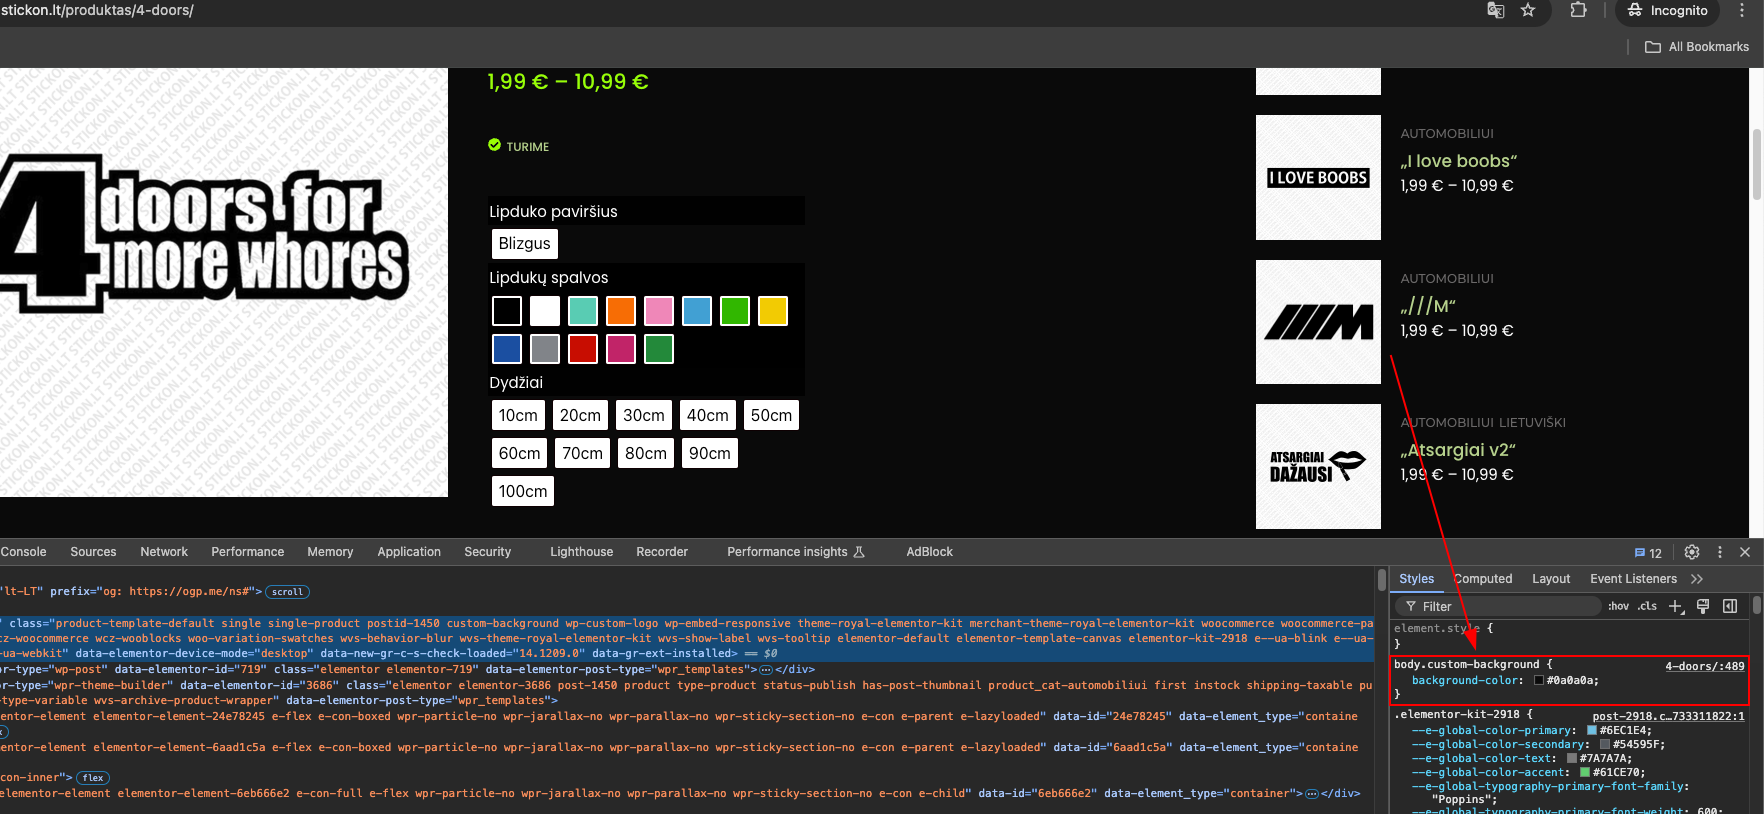Open the post-2918 stylesheet source link
Image resolution: width=1764 pixels, height=814 pixels.
[x=1668, y=716]
